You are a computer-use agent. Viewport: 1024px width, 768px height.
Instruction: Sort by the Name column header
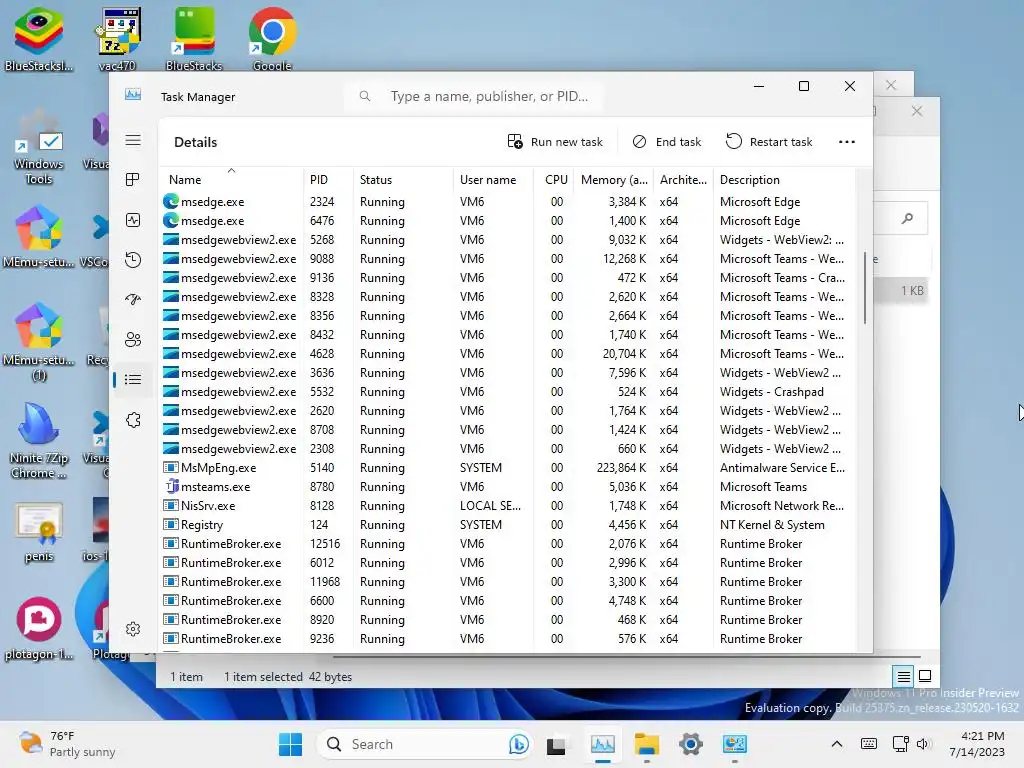[231, 180]
